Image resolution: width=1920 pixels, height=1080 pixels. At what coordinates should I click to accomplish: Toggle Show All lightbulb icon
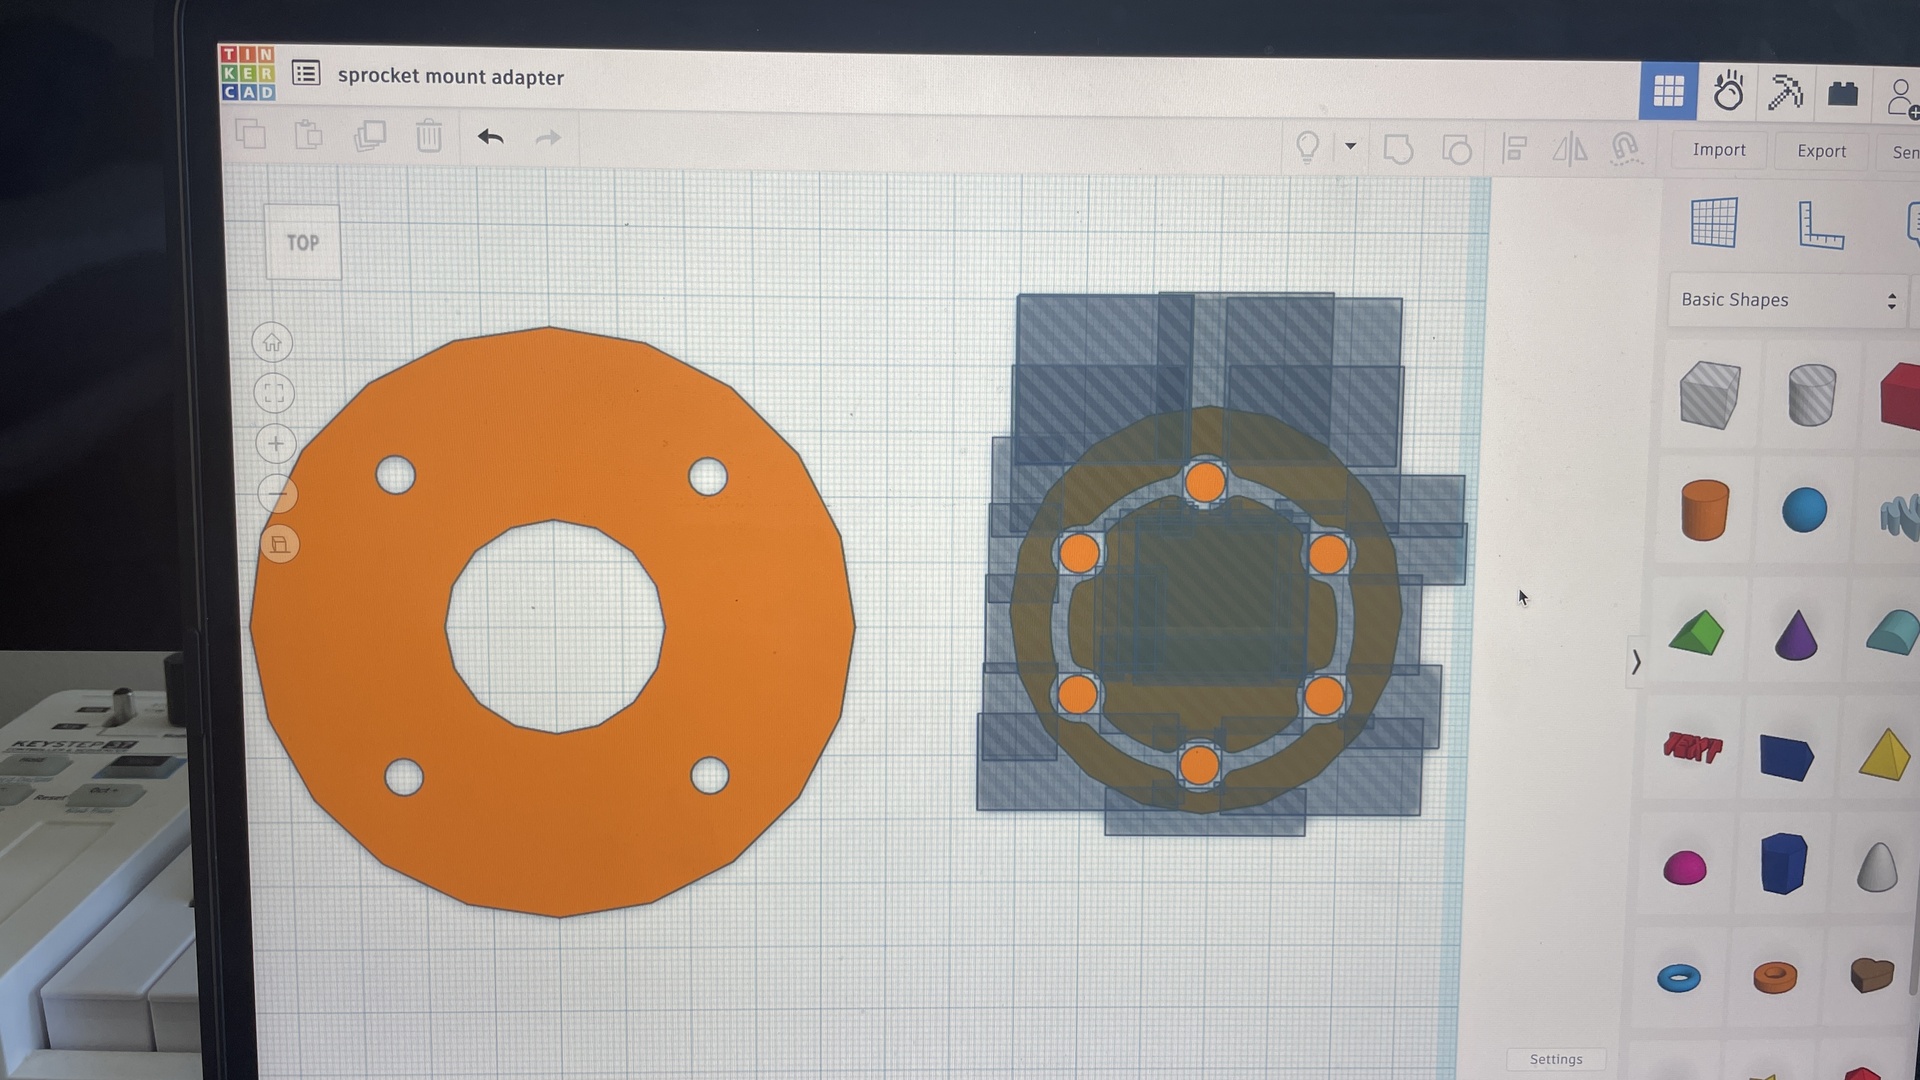coord(1308,147)
